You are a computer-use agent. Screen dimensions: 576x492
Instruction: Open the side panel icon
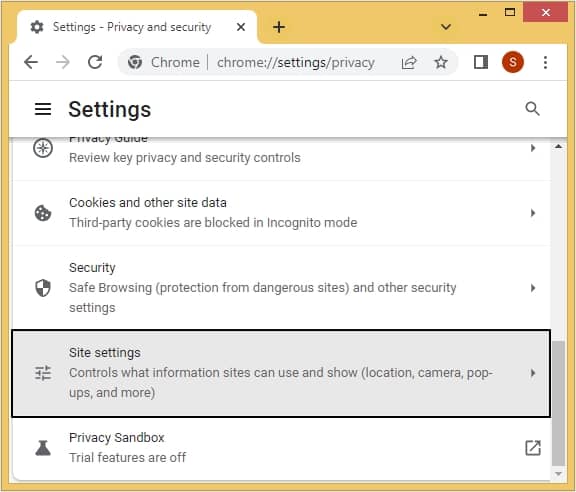[x=481, y=62]
